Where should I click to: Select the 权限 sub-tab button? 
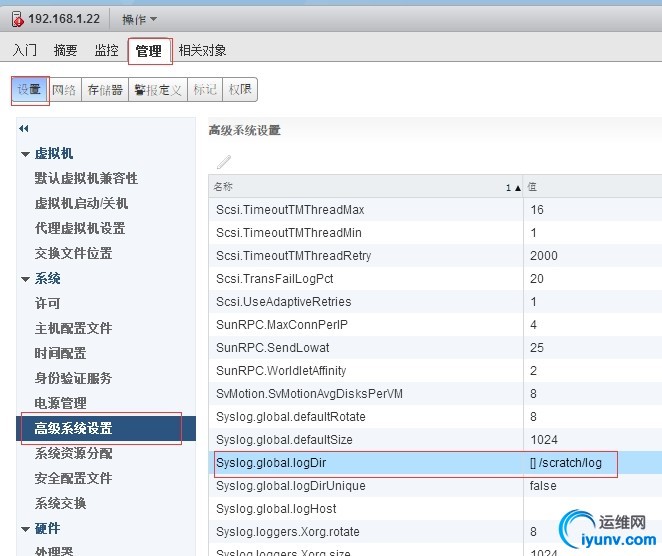pyautogui.click(x=240, y=90)
